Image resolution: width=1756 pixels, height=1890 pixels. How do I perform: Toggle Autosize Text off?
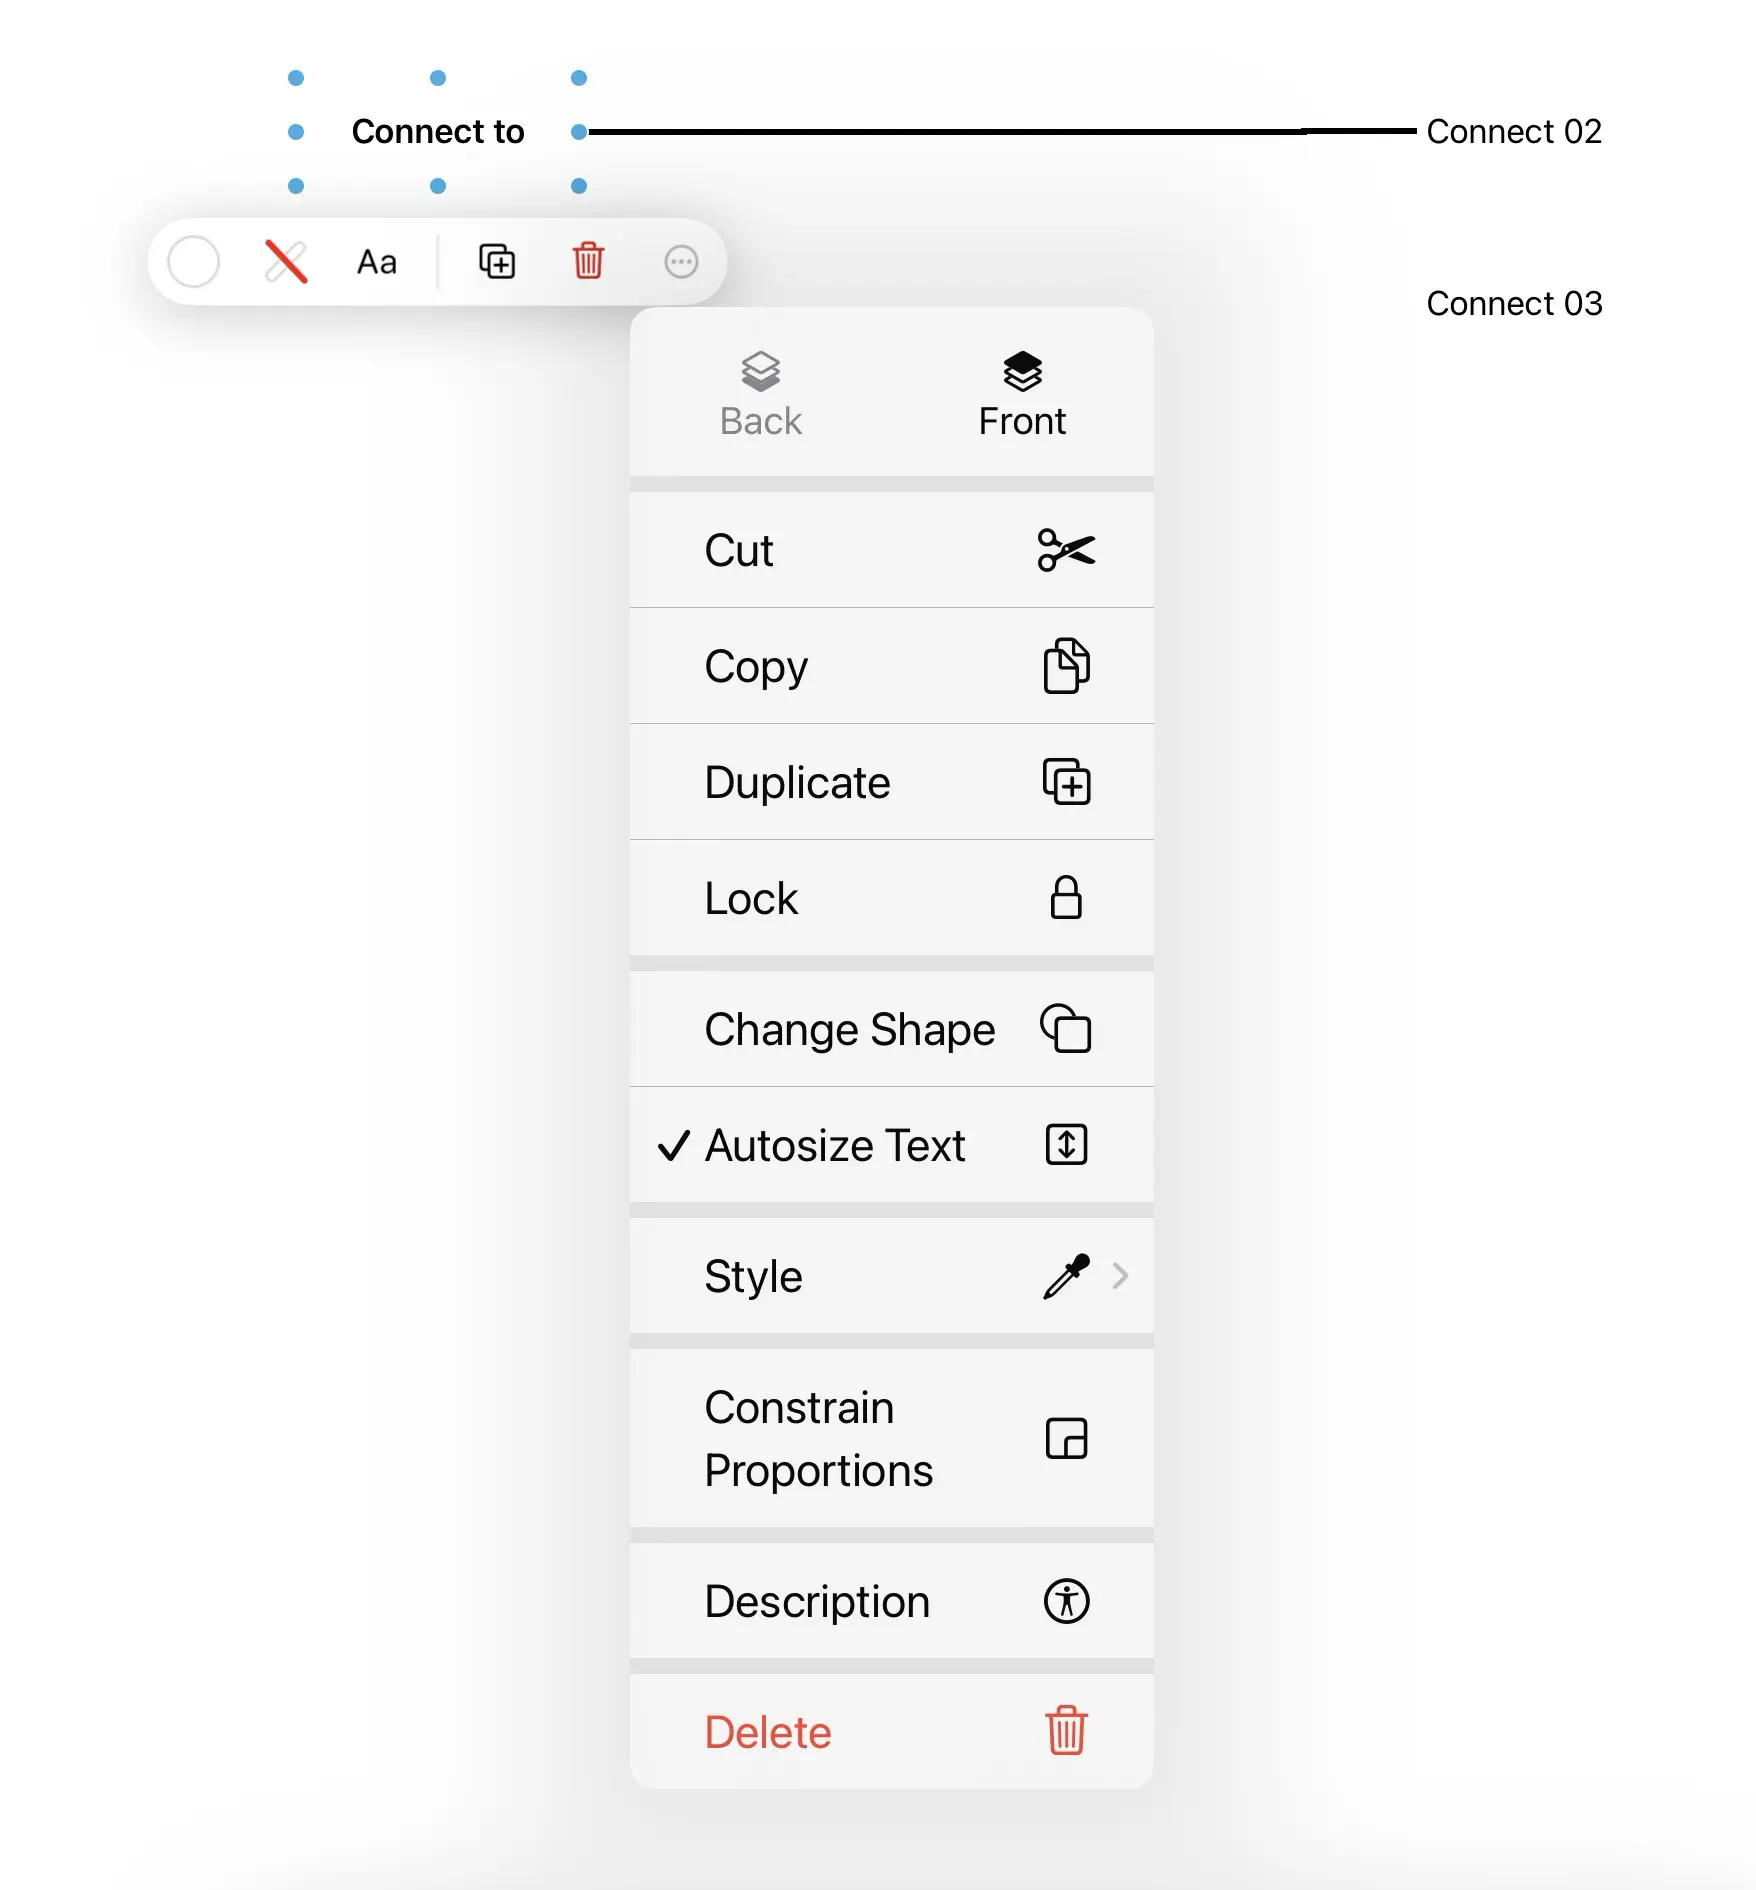coord(890,1145)
